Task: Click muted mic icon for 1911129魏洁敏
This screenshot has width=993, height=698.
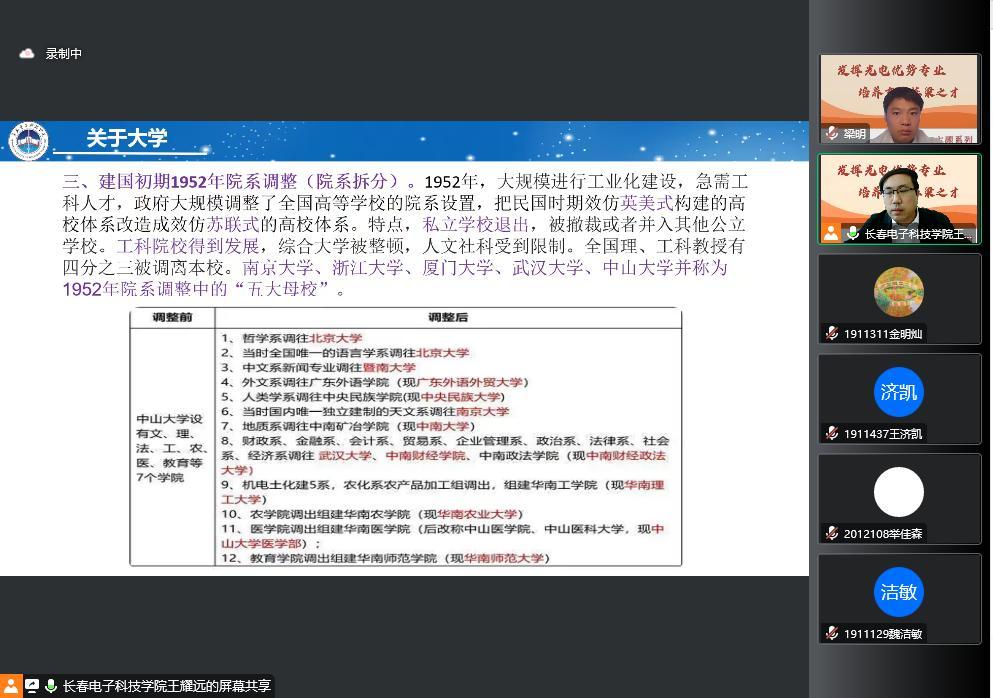Action: [x=832, y=634]
